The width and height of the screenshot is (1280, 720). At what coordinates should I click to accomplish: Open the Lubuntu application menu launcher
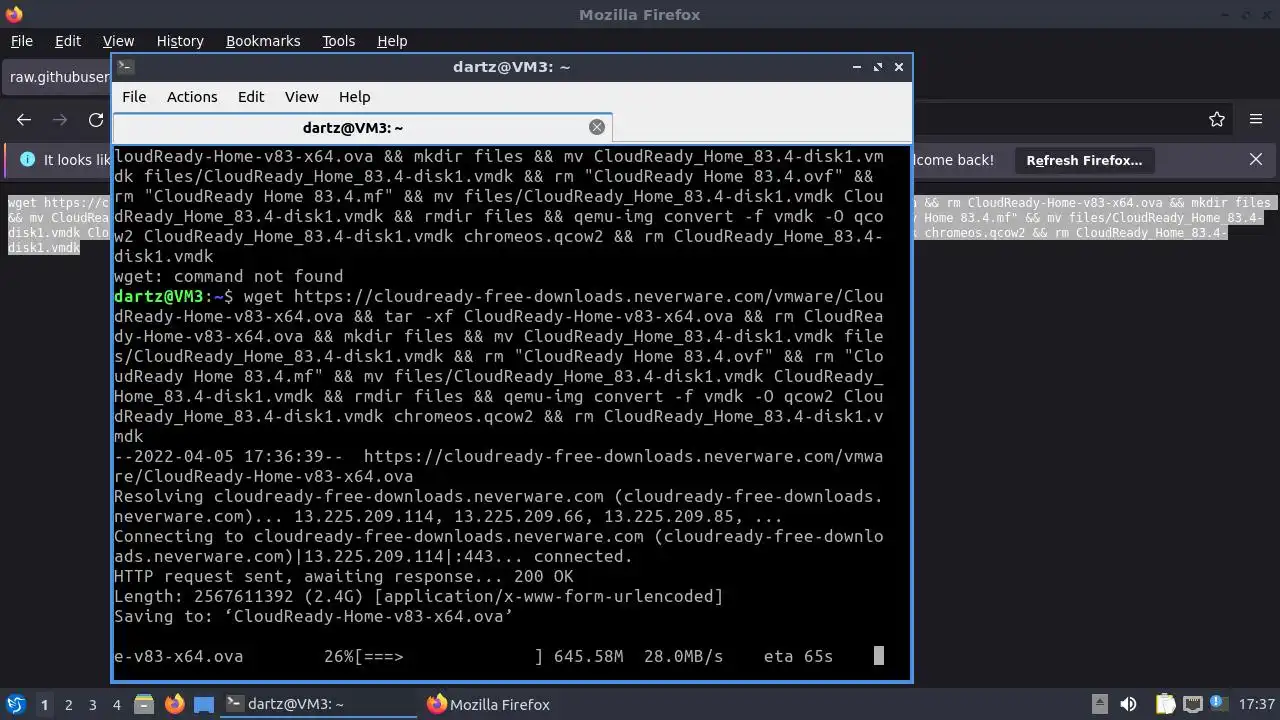[x=15, y=704]
